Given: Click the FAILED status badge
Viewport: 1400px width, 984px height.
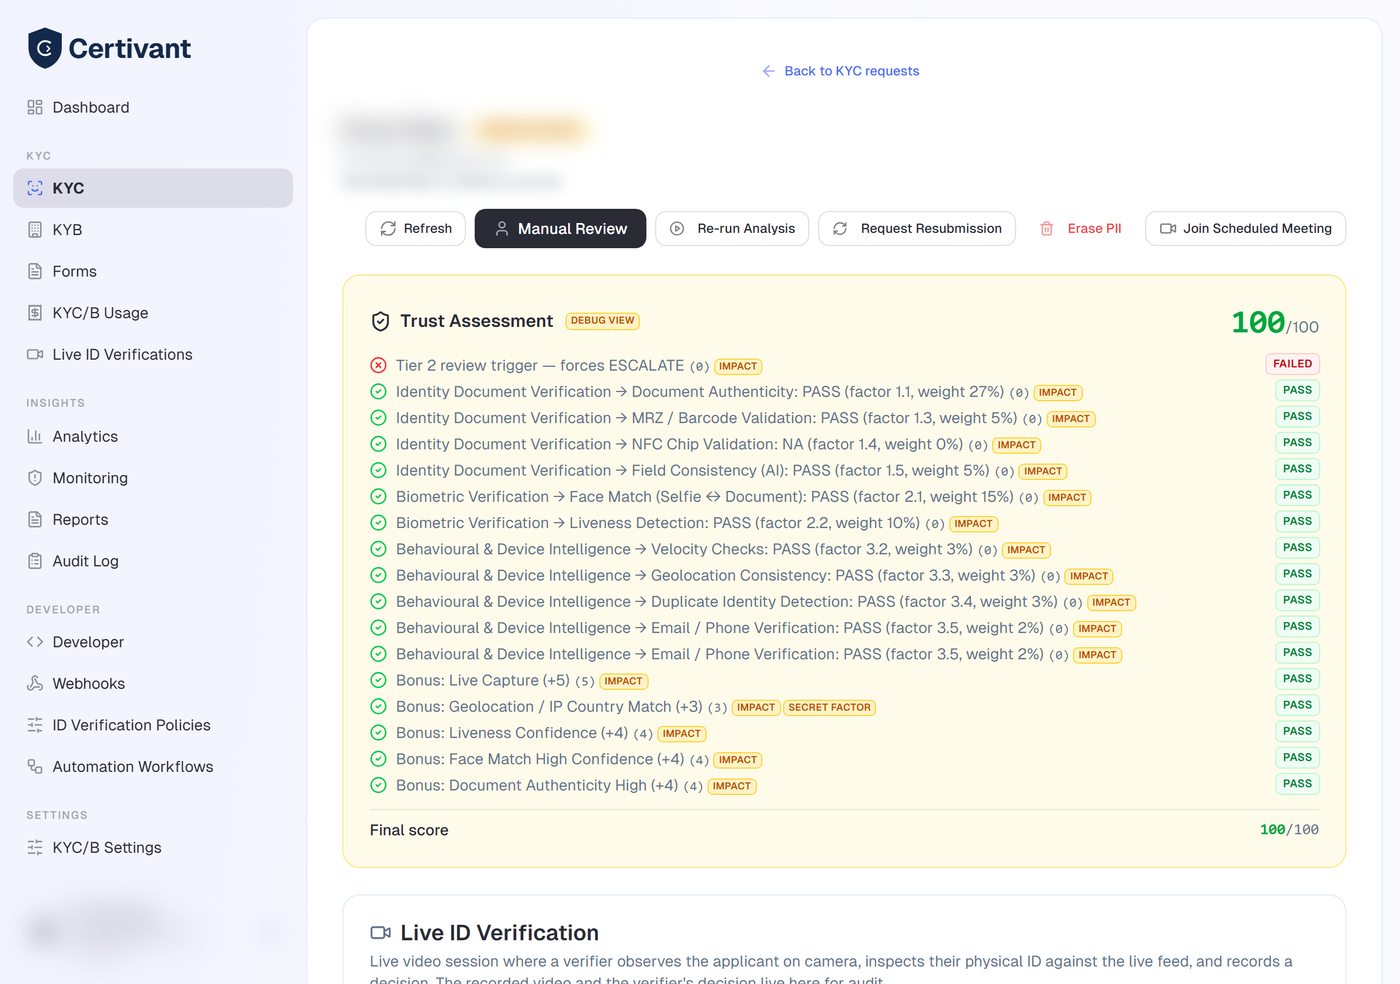Looking at the screenshot, I should (1292, 364).
